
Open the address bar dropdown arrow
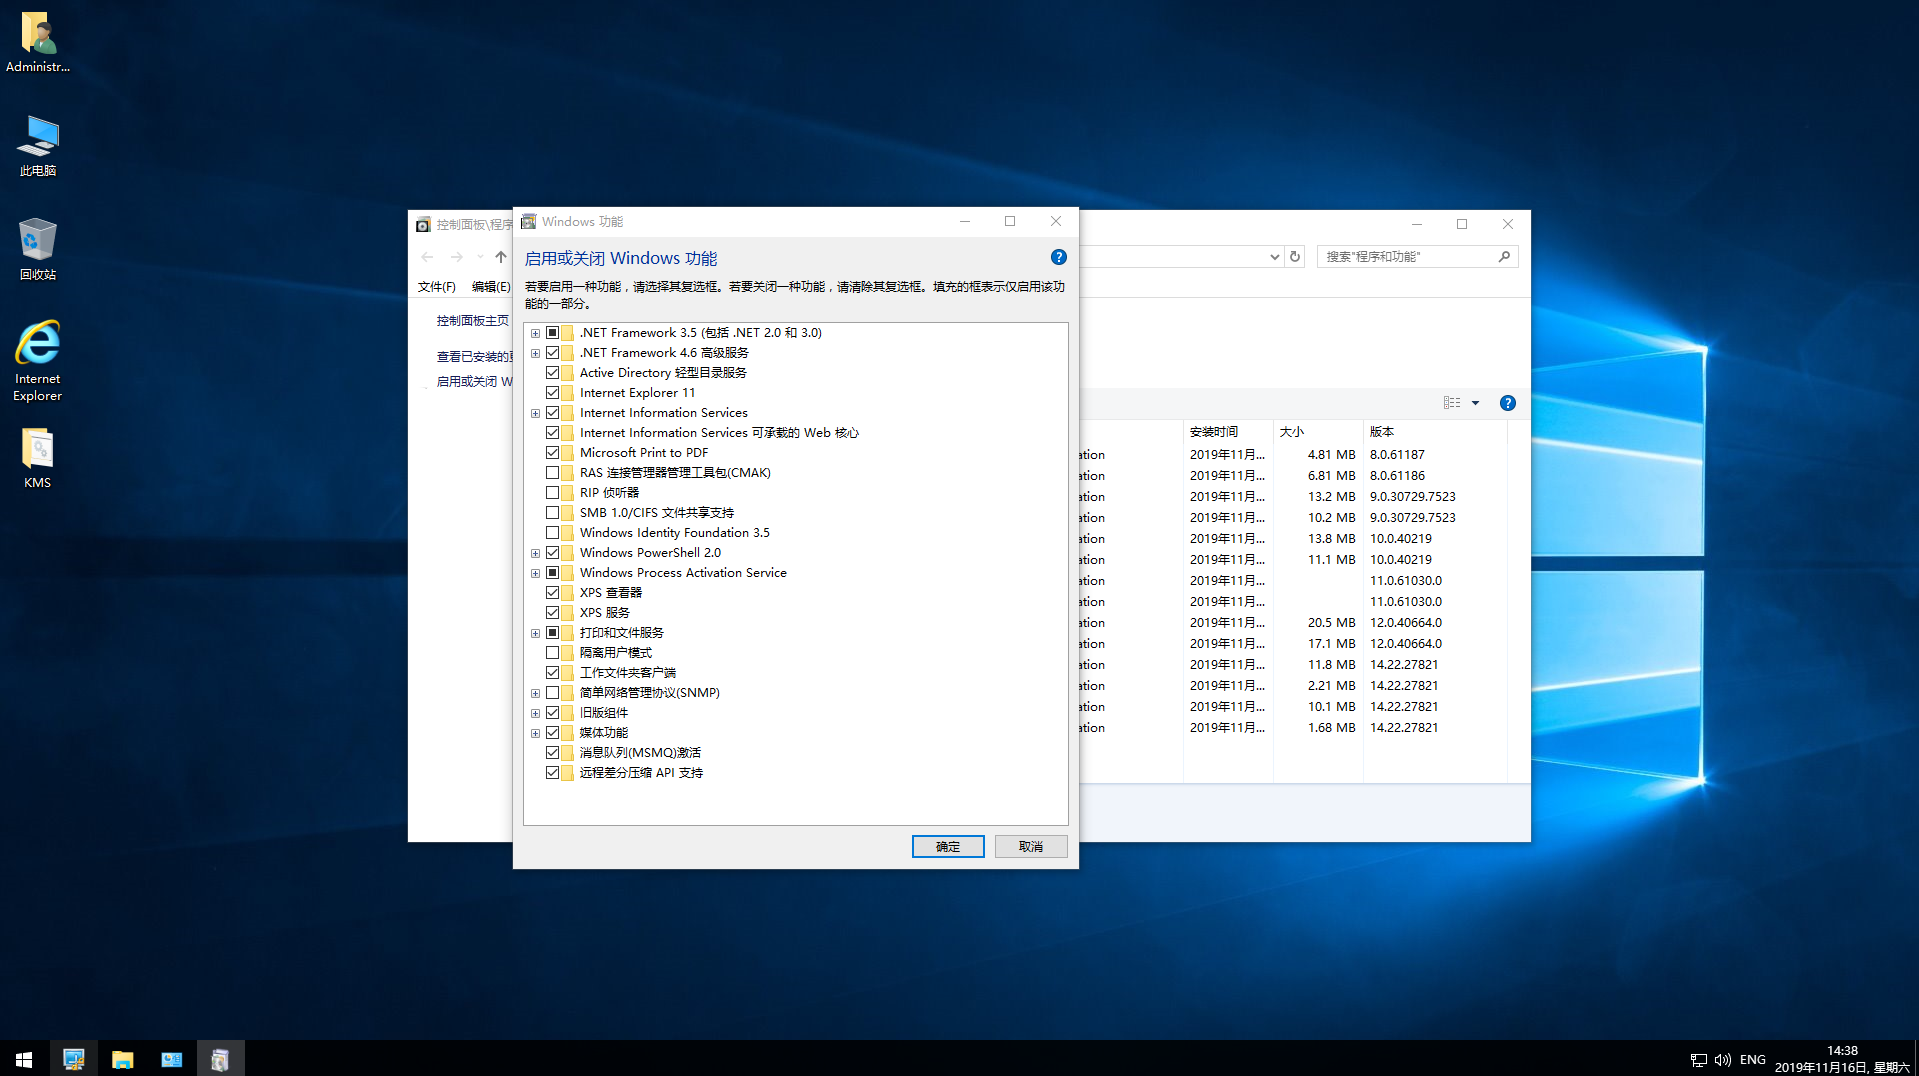coord(1274,257)
